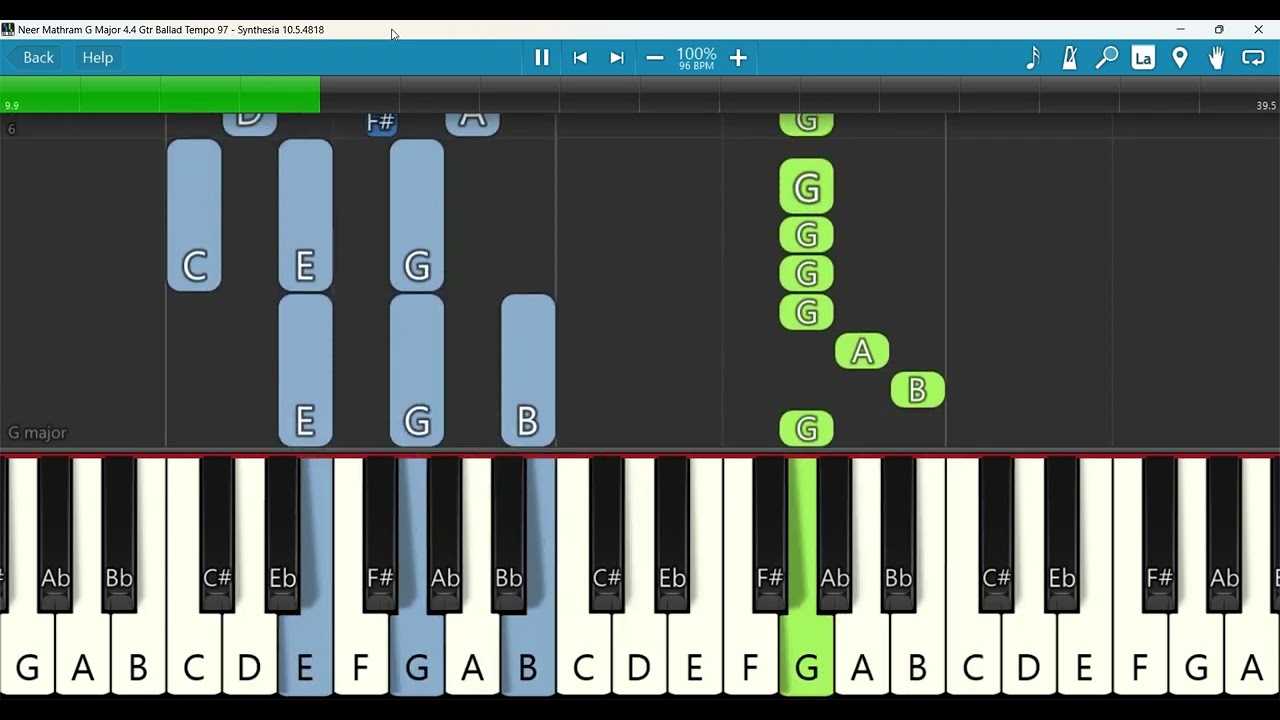Seek in the unplayed gray progress area
The width and height of the screenshot is (1280, 720).
point(800,94)
